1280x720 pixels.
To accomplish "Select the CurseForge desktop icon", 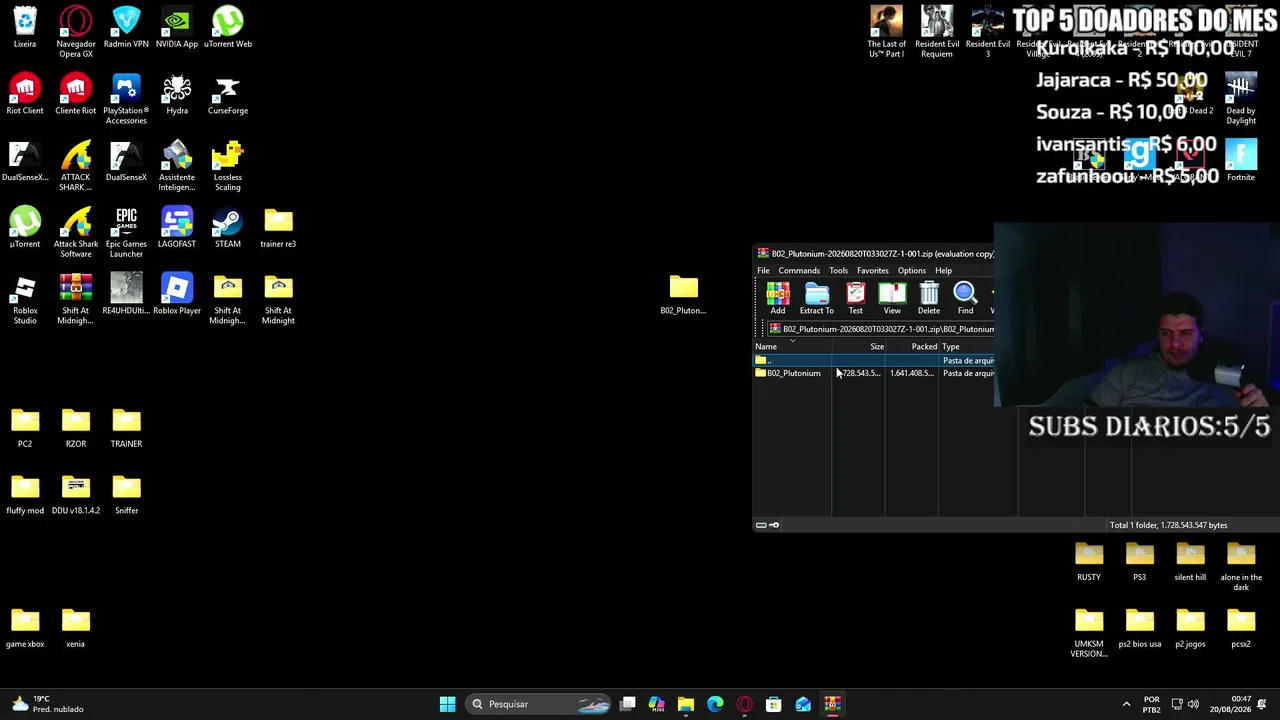I will coord(228,95).
